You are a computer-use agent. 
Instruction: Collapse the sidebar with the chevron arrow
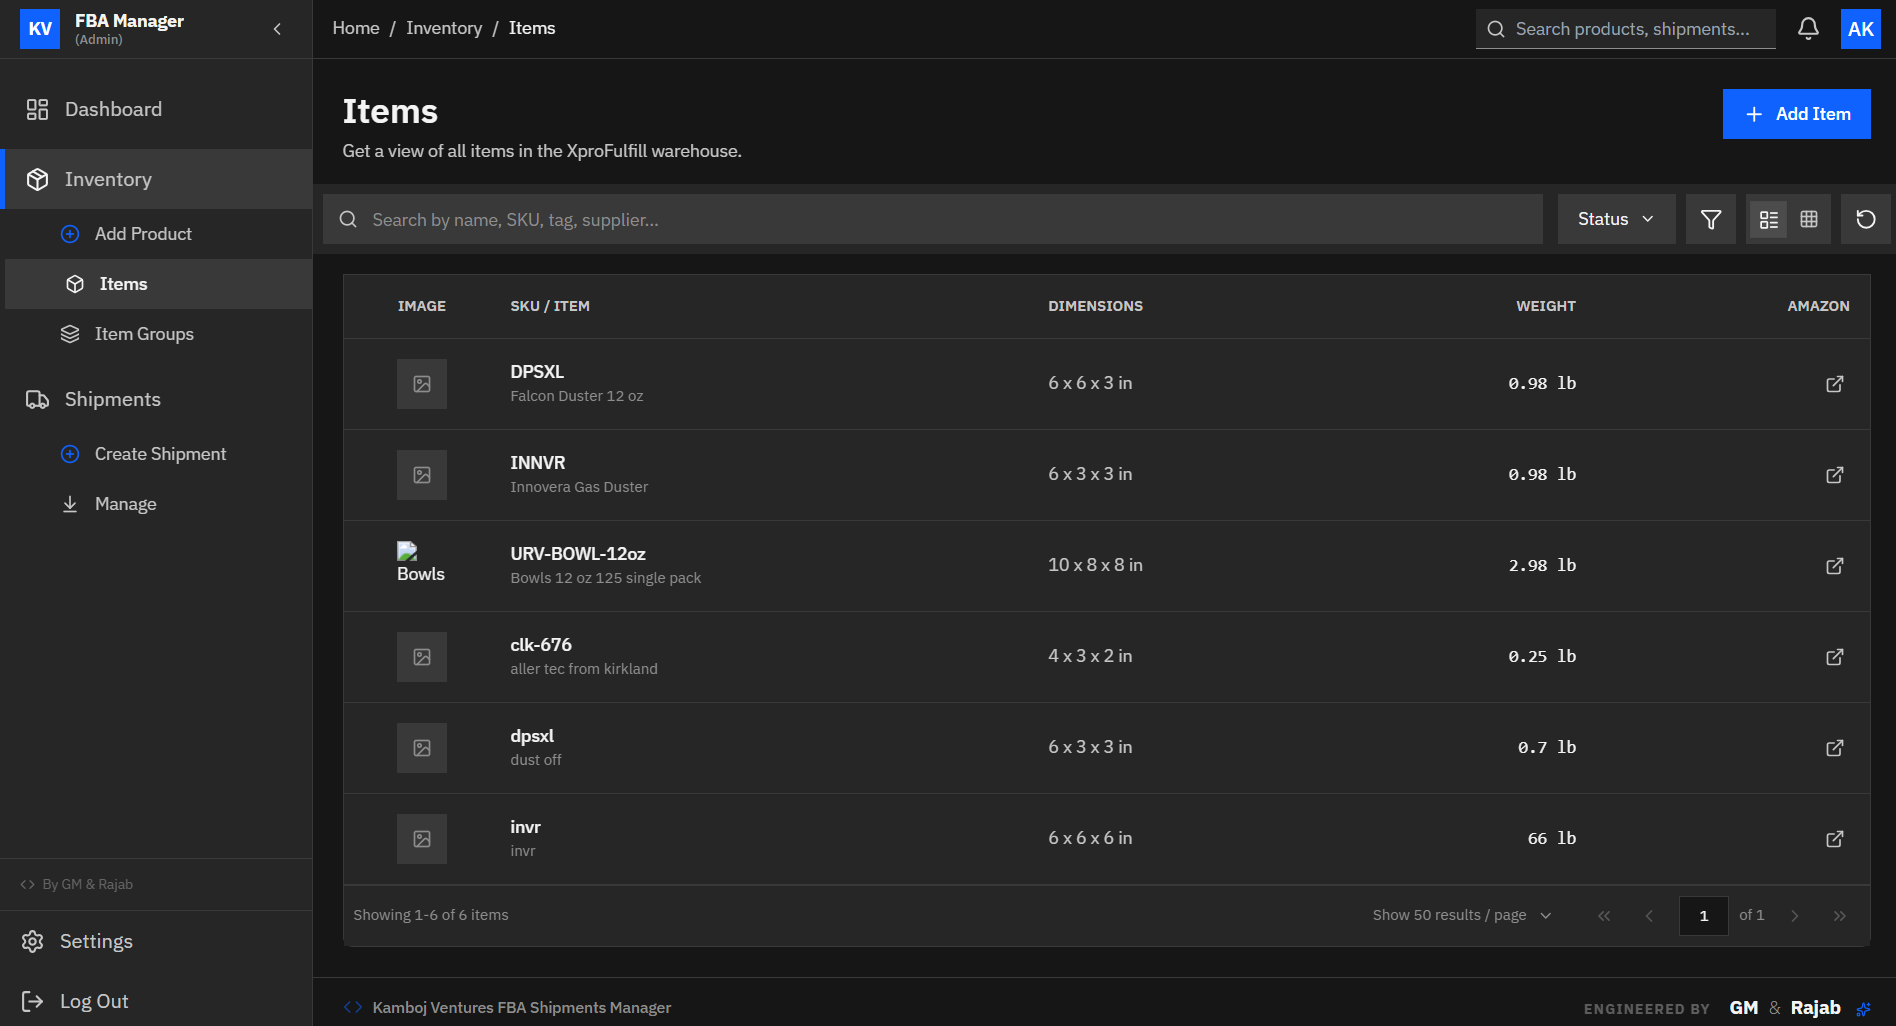pyautogui.click(x=277, y=29)
